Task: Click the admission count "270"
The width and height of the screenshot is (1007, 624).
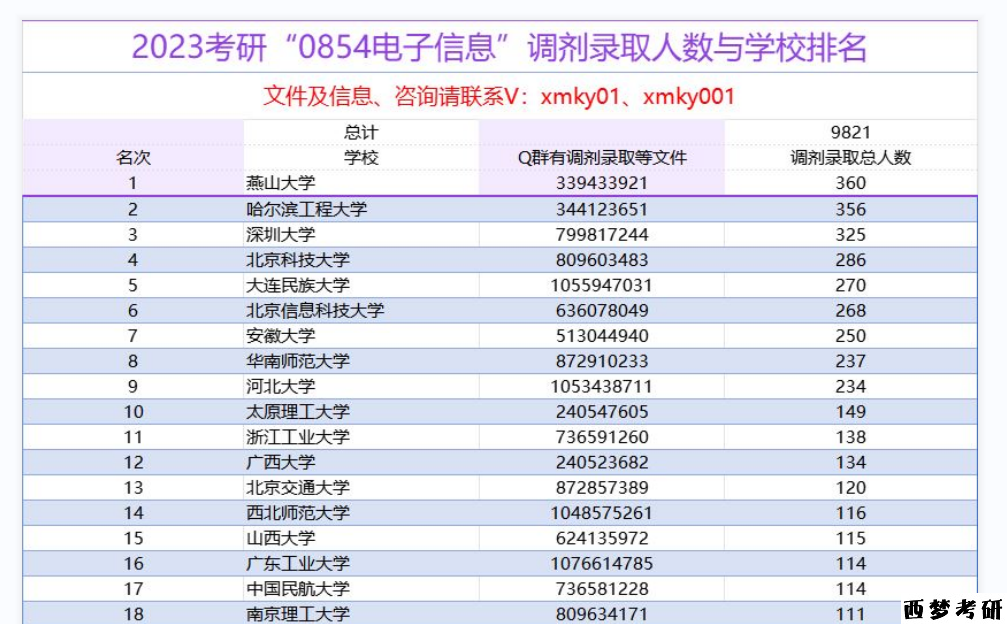Action: [x=850, y=285]
